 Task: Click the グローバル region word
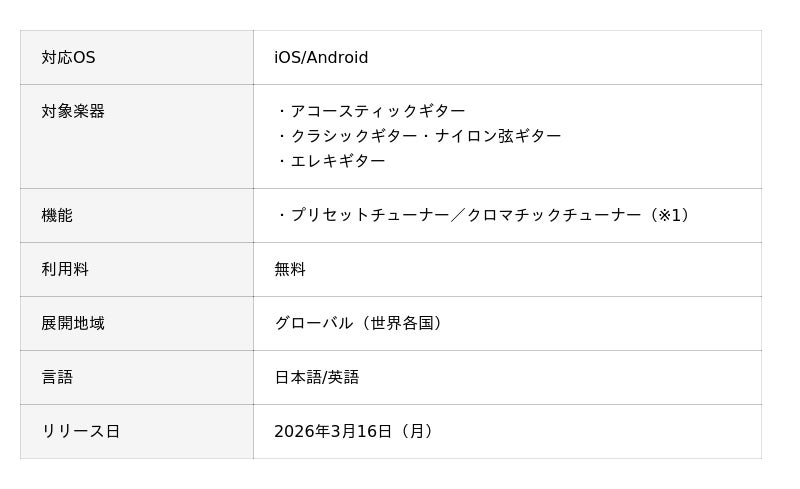[x=314, y=323]
